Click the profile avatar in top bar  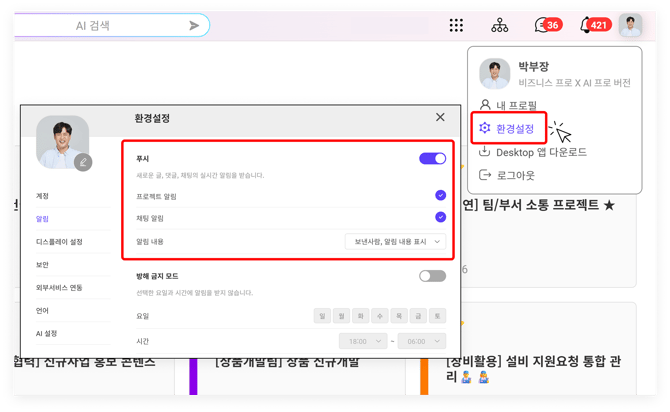(631, 25)
